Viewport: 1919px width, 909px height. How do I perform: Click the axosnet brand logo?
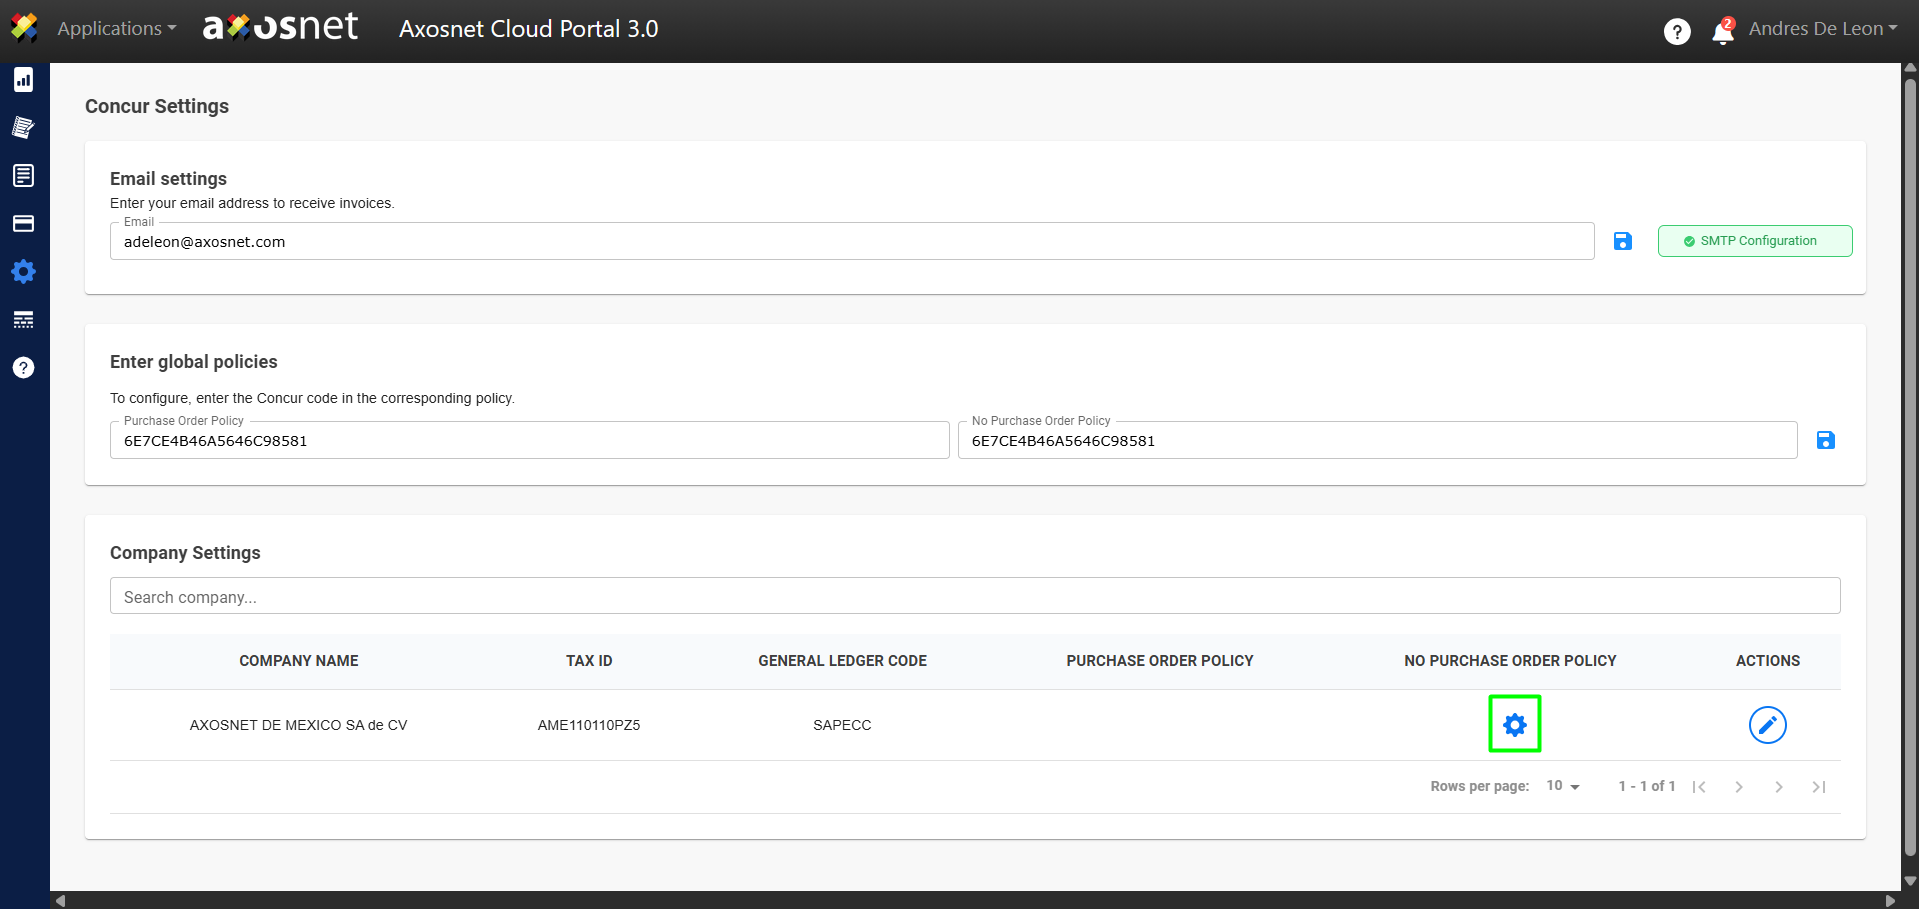(280, 27)
